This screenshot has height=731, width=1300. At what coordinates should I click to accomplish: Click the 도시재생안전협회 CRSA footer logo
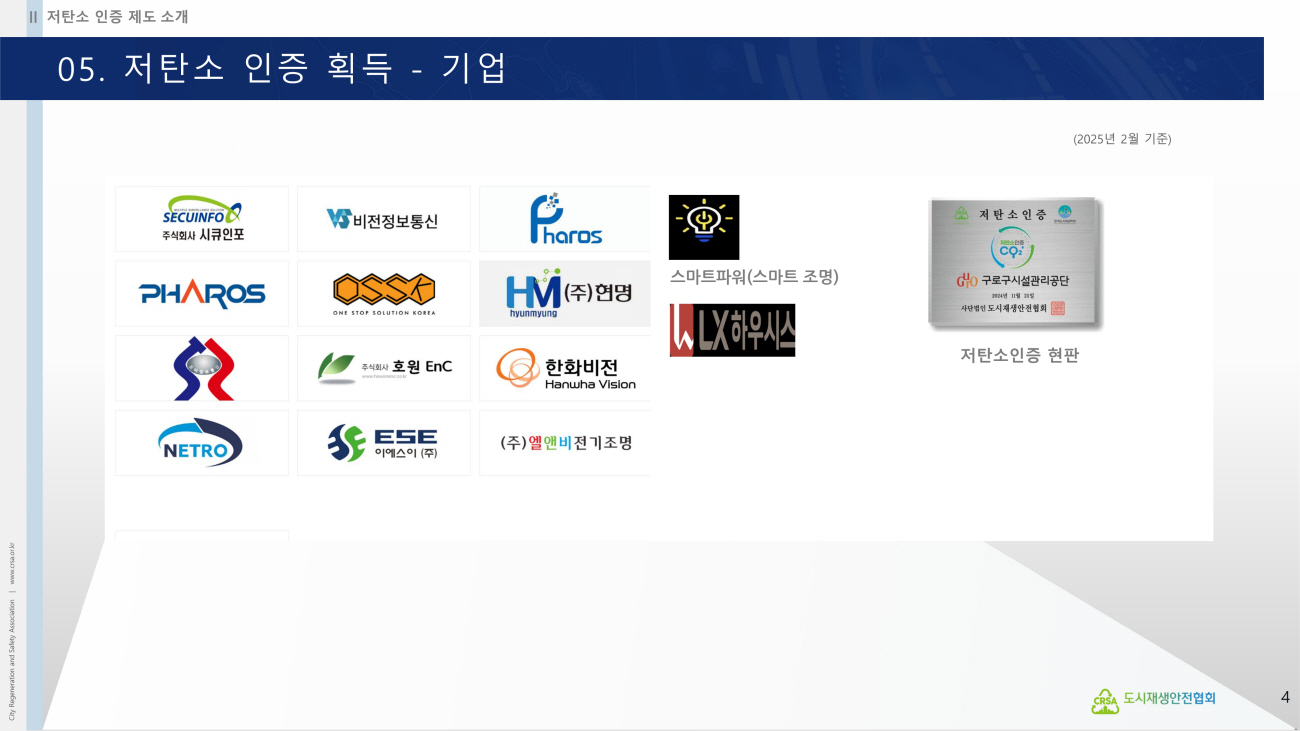[x=1153, y=699]
